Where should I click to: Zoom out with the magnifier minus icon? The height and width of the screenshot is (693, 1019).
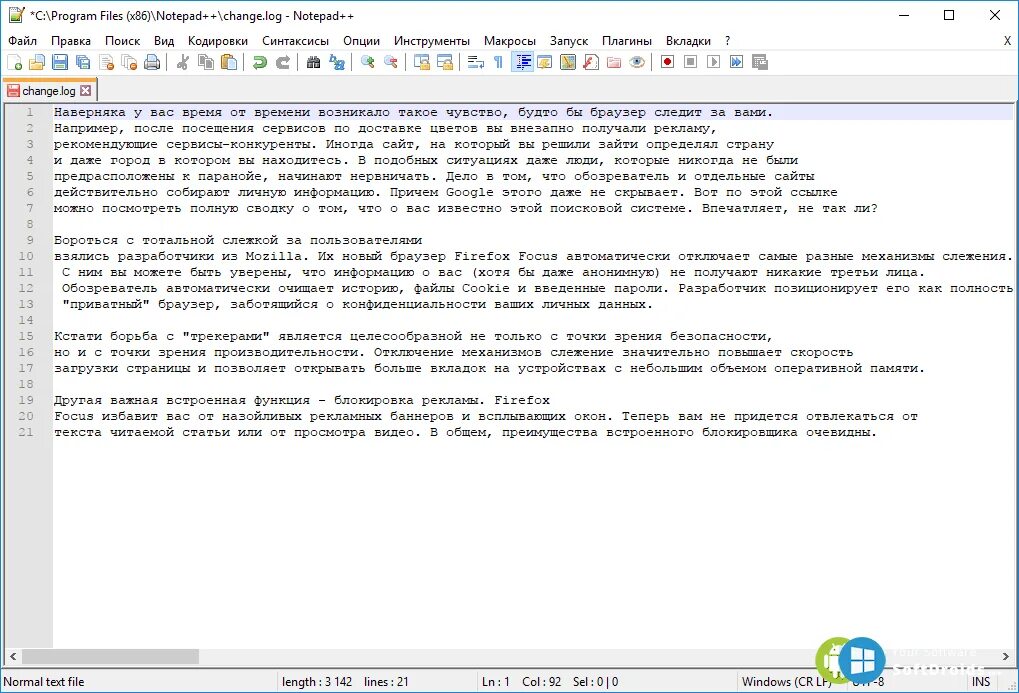tap(391, 62)
